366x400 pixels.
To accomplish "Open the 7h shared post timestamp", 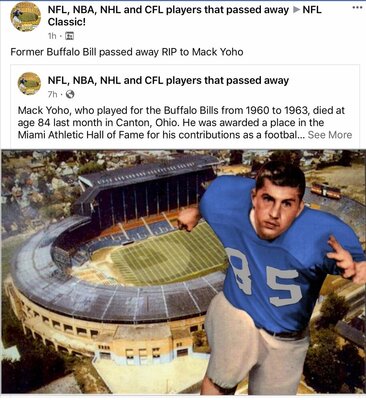I will point(52,95).
